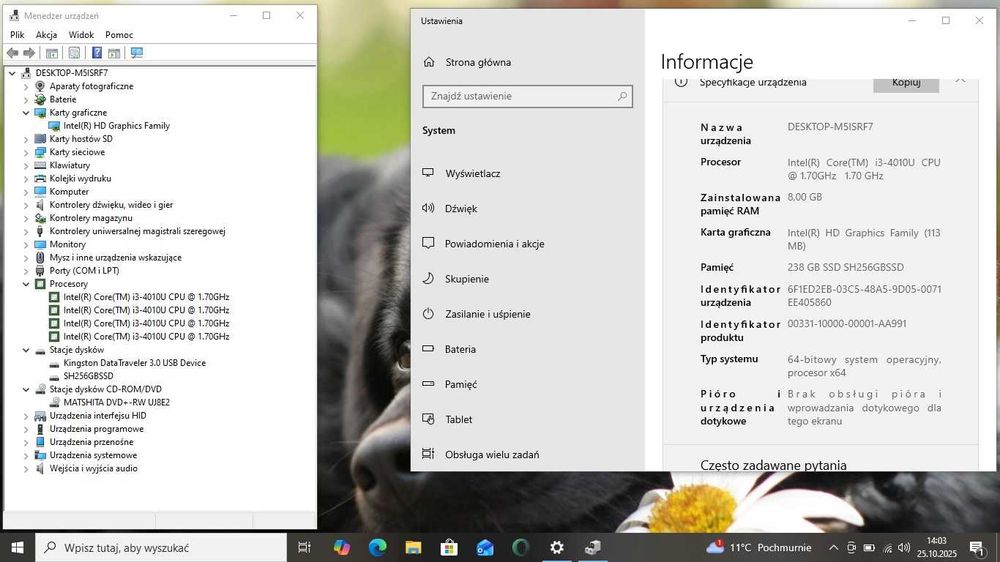
Task: Open the Windows Start menu
Action: 17,547
